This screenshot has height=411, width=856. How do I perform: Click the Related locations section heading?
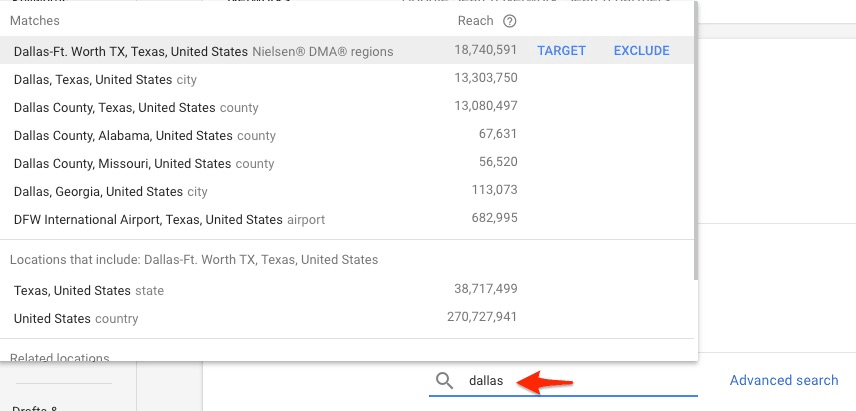60,357
